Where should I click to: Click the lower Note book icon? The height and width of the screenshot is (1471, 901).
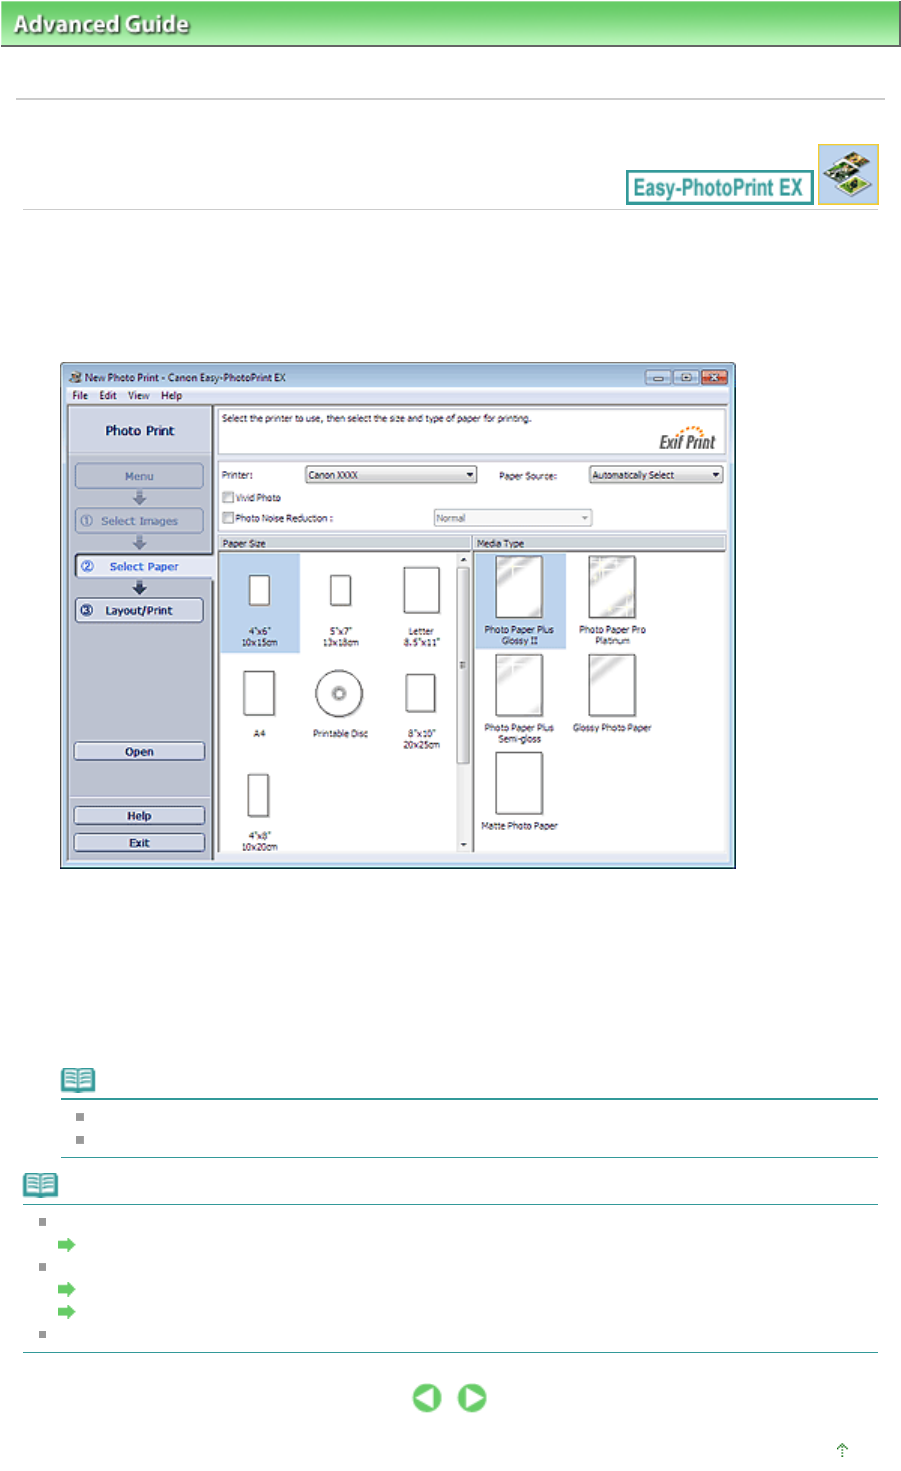pyautogui.click(x=40, y=1185)
